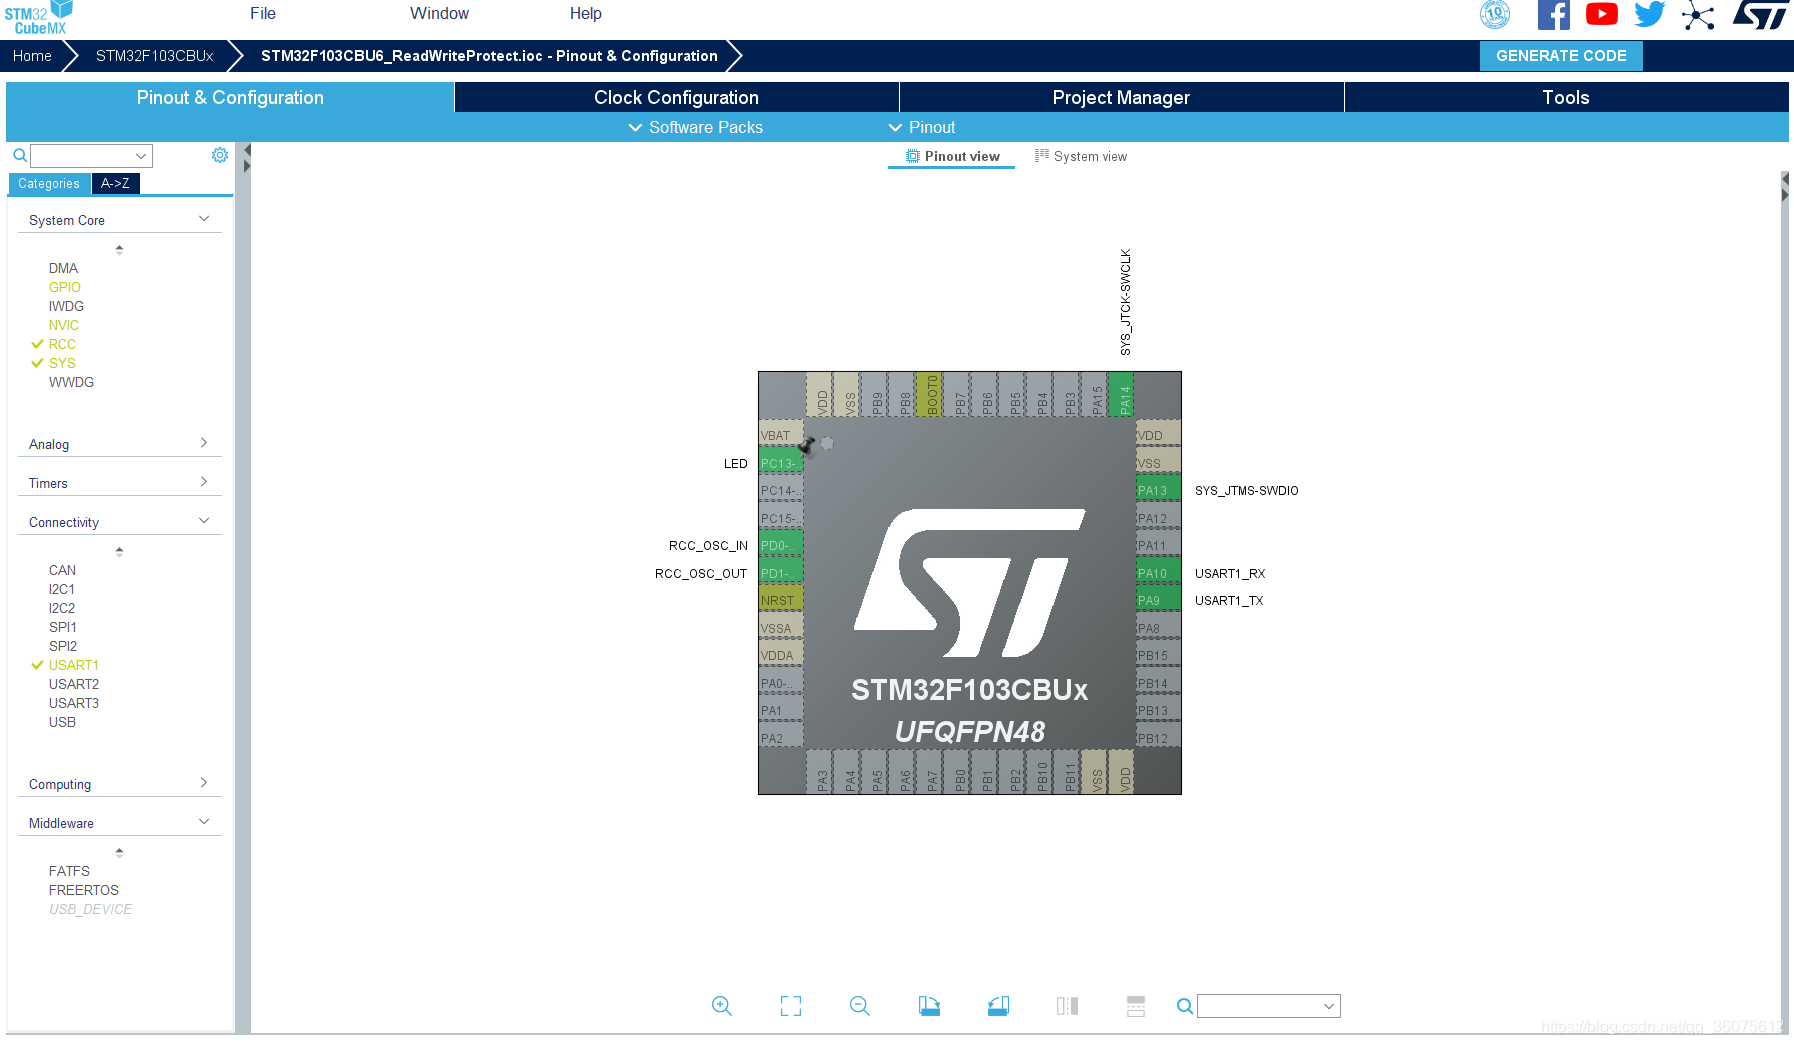Switch to the Project Manager tab
Viewport: 1794px width, 1045px height.
coord(1120,97)
